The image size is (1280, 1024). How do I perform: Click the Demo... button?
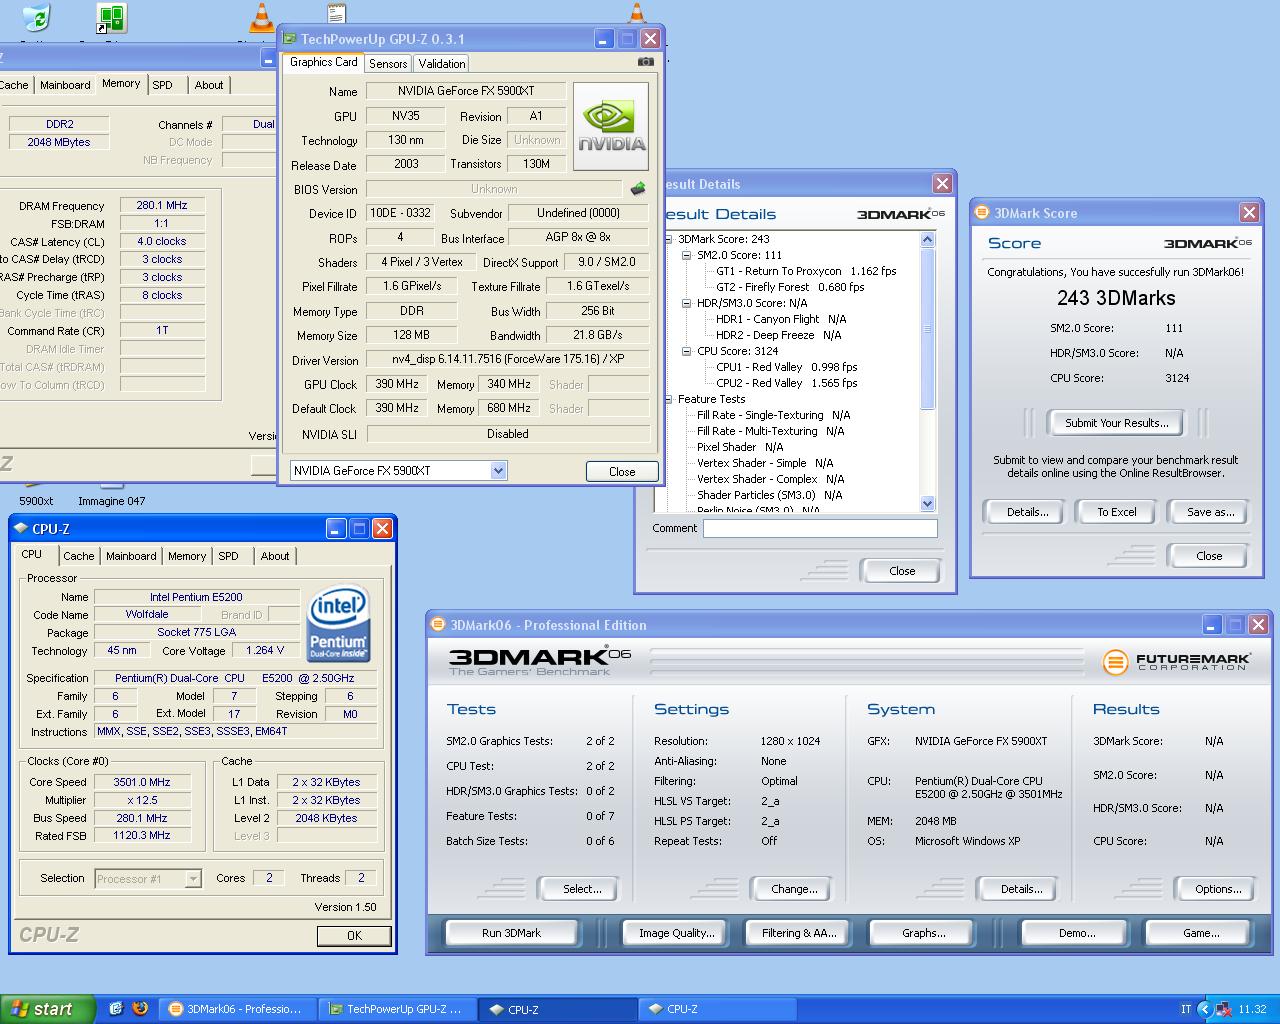(x=1076, y=933)
